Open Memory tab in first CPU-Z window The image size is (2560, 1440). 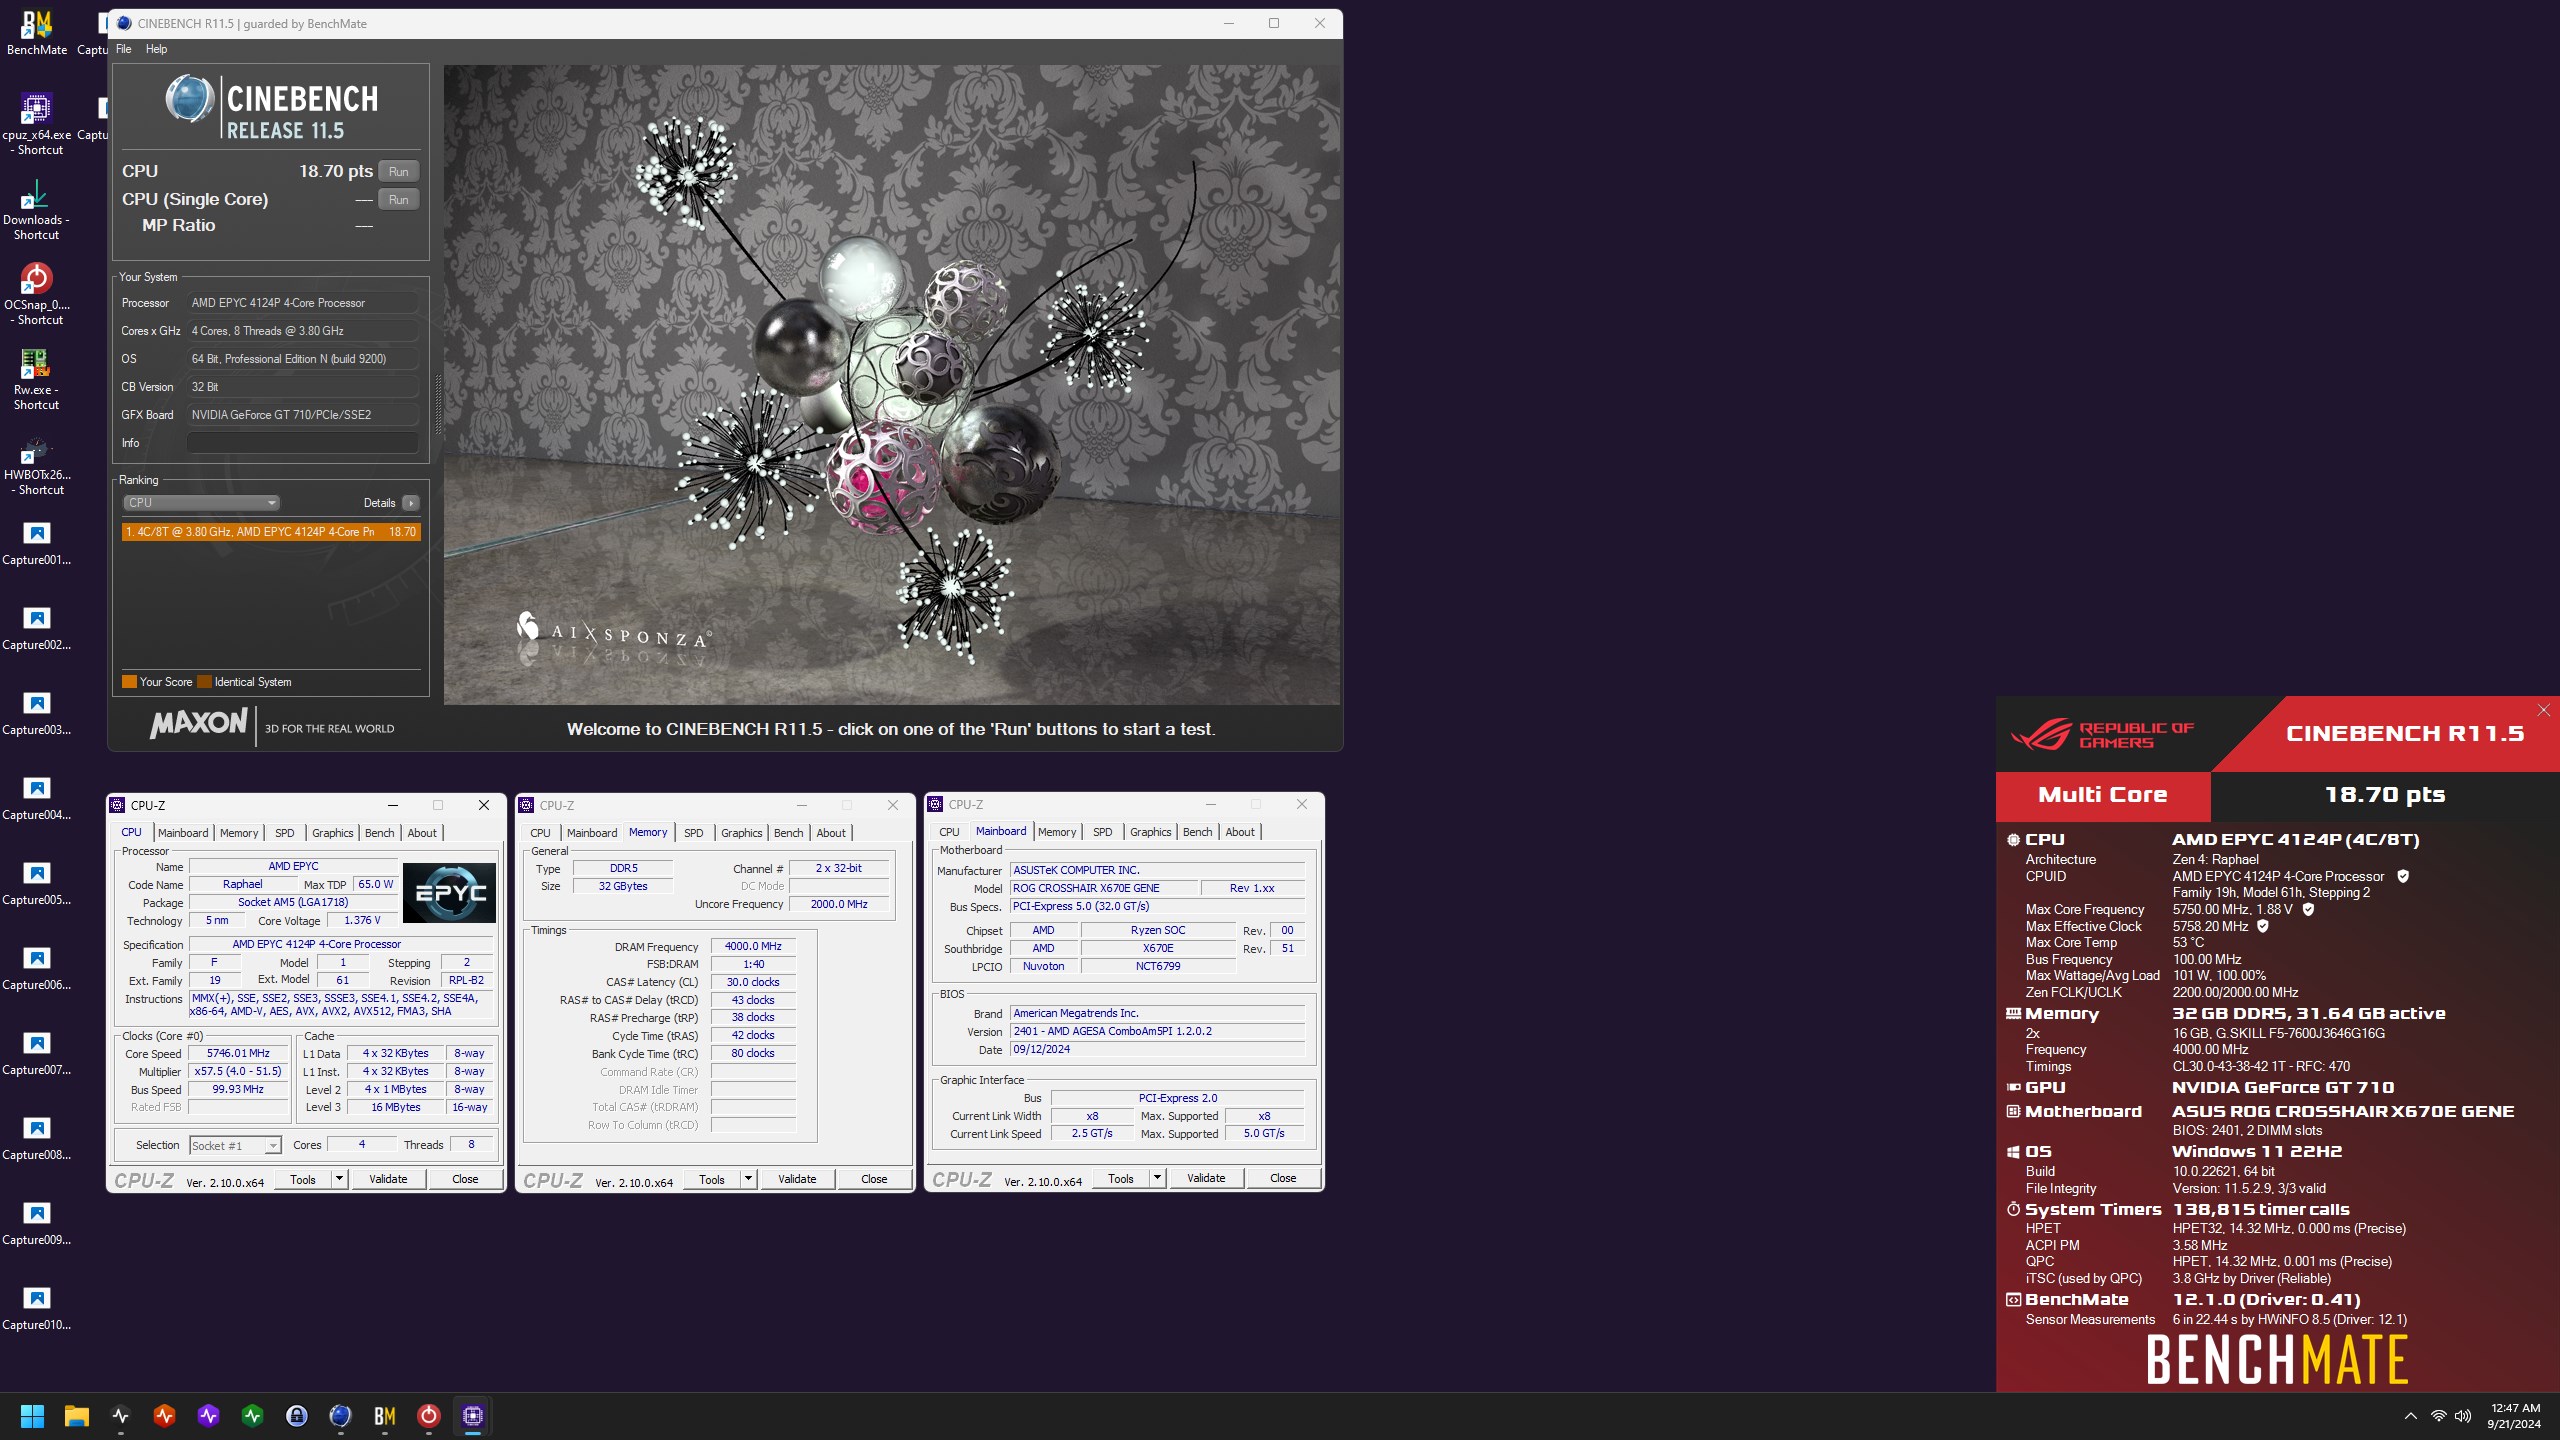pyautogui.click(x=239, y=833)
